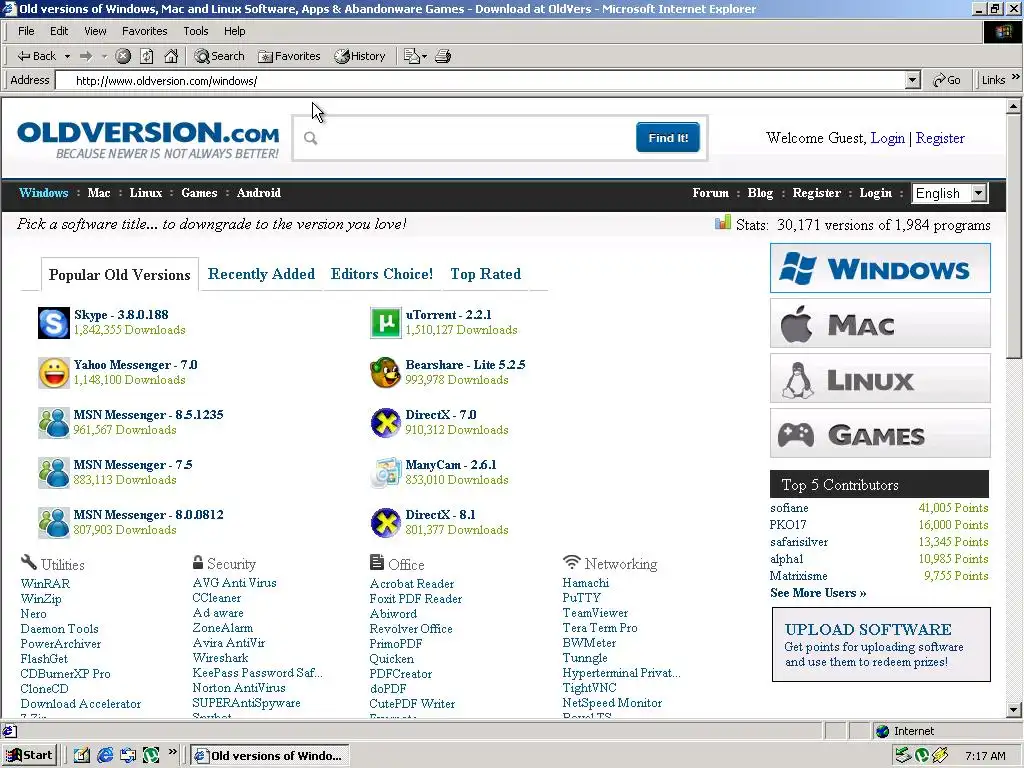Image resolution: width=1024 pixels, height=768 pixels.
Task: Click the Old versions of Windo... taskbar button
Action: tap(270, 756)
